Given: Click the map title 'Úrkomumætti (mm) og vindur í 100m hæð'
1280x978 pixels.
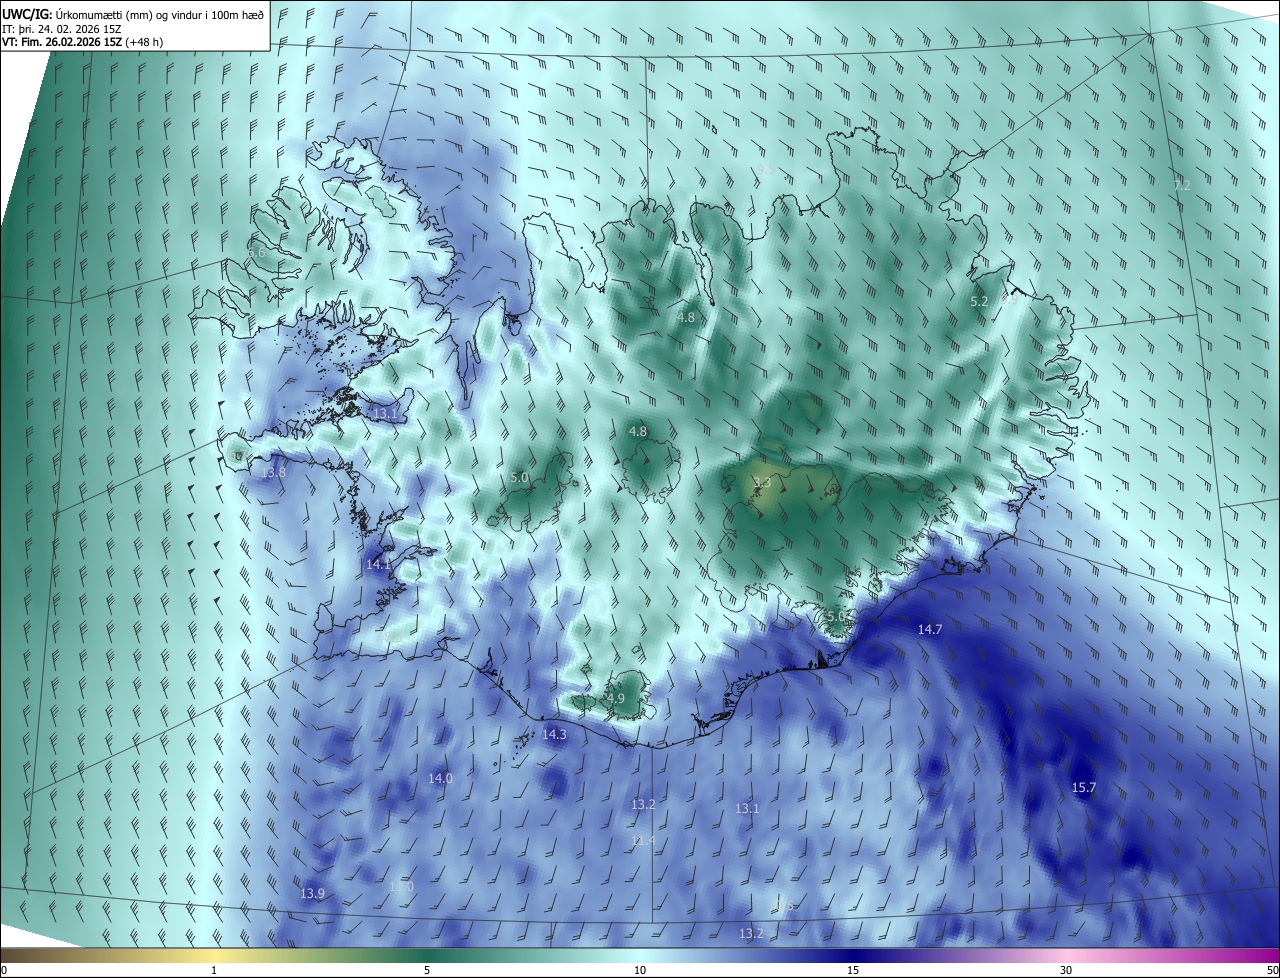Looking at the screenshot, I should [x=159, y=13].
